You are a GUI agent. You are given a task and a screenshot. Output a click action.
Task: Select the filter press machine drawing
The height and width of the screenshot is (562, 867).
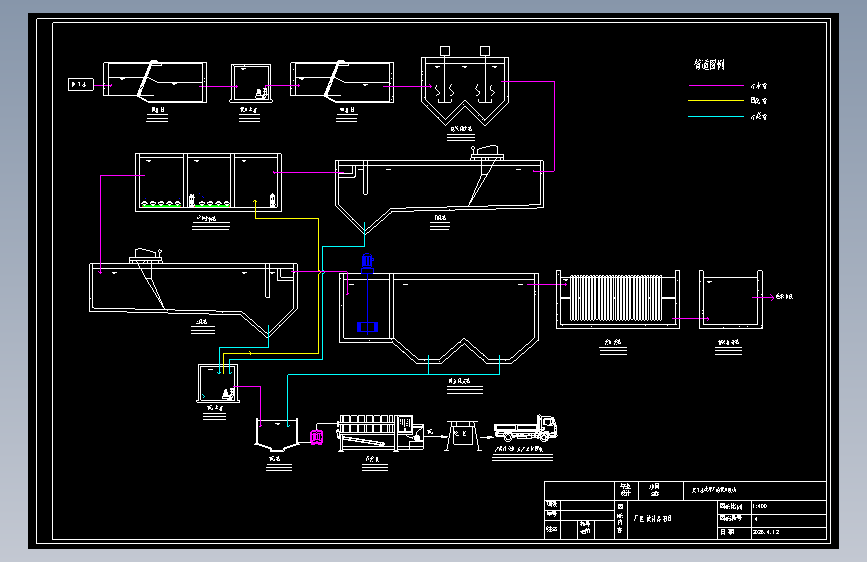[380, 433]
